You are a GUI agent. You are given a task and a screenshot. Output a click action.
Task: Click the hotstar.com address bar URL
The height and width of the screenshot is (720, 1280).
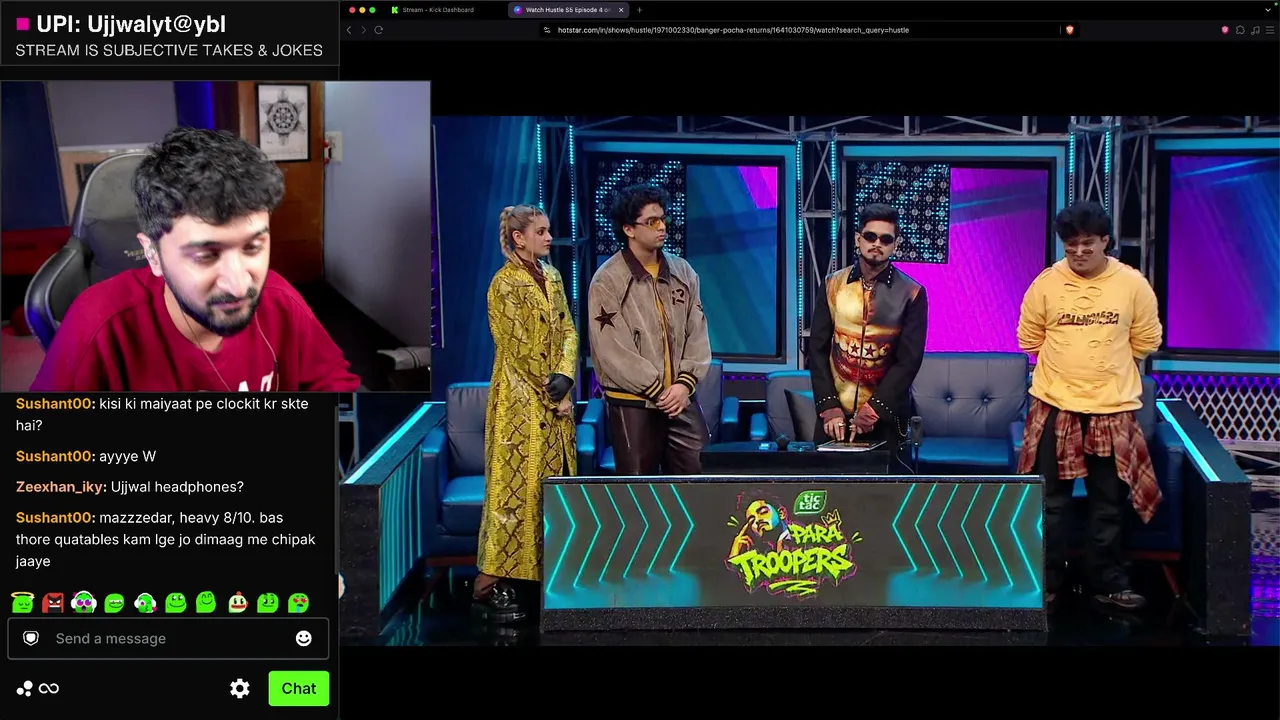[733, 30]
